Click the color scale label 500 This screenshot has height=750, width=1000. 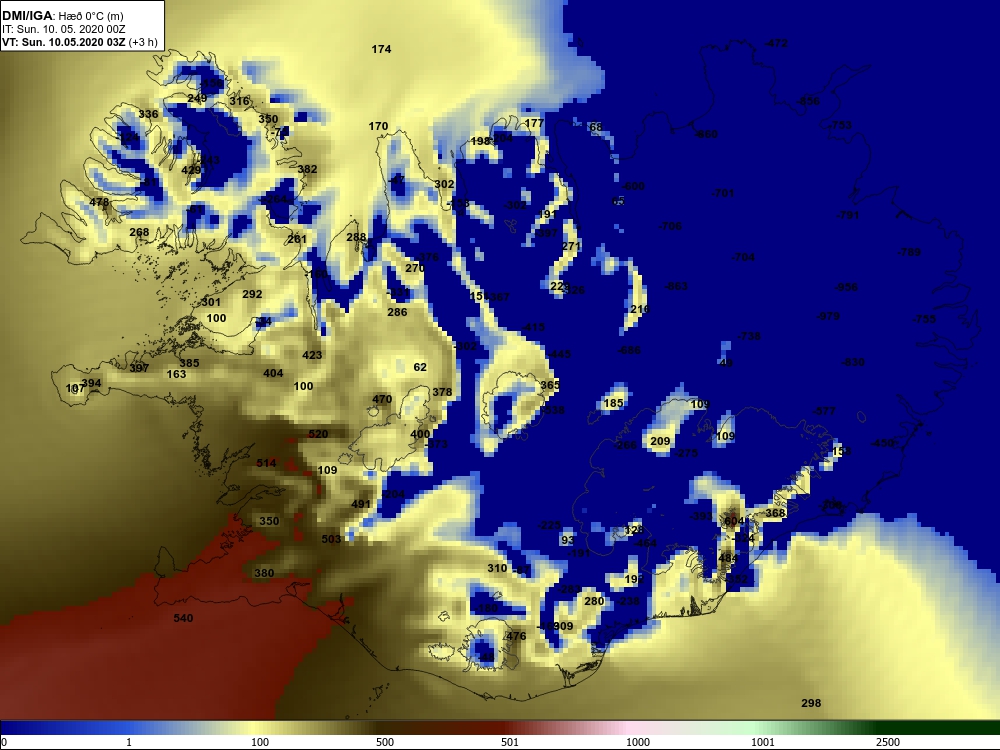click(385, 742)
